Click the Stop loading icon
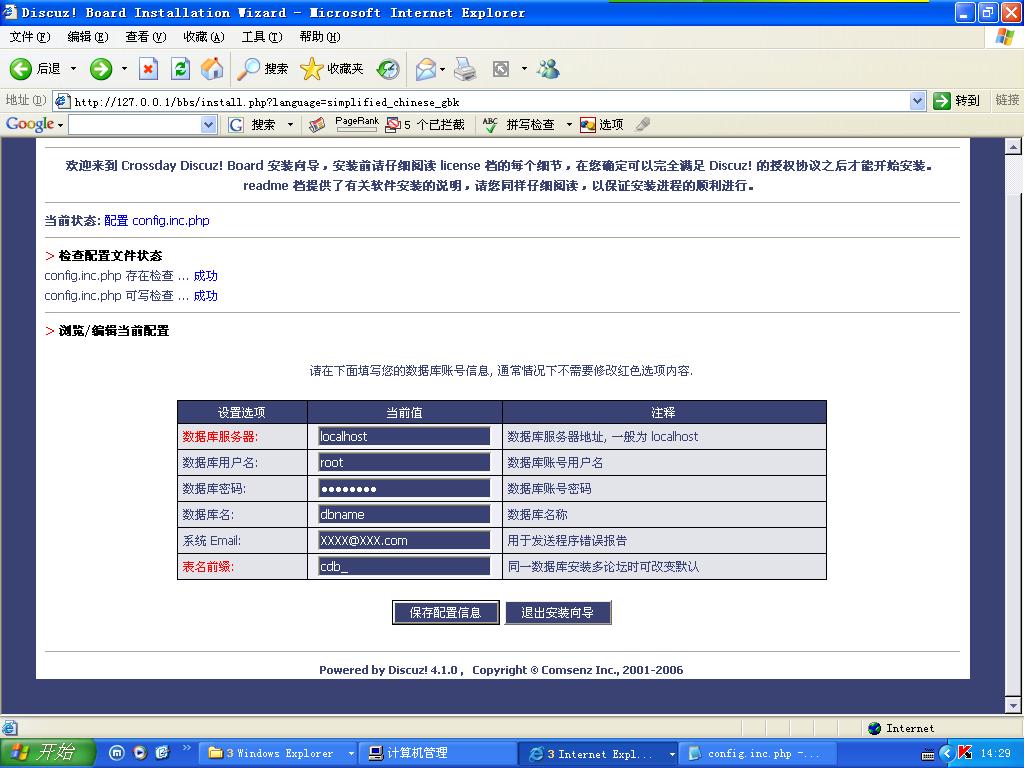 coord(148,68)
